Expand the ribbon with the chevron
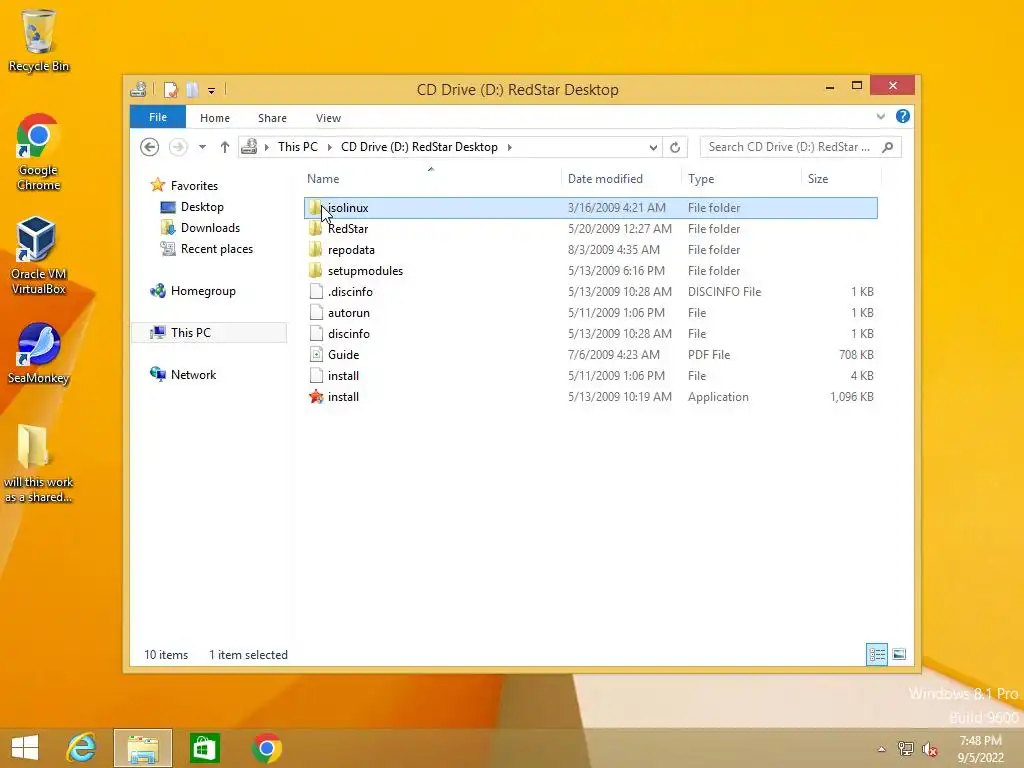This screenshot has width=1024, height=768. (x=881, y=117)
